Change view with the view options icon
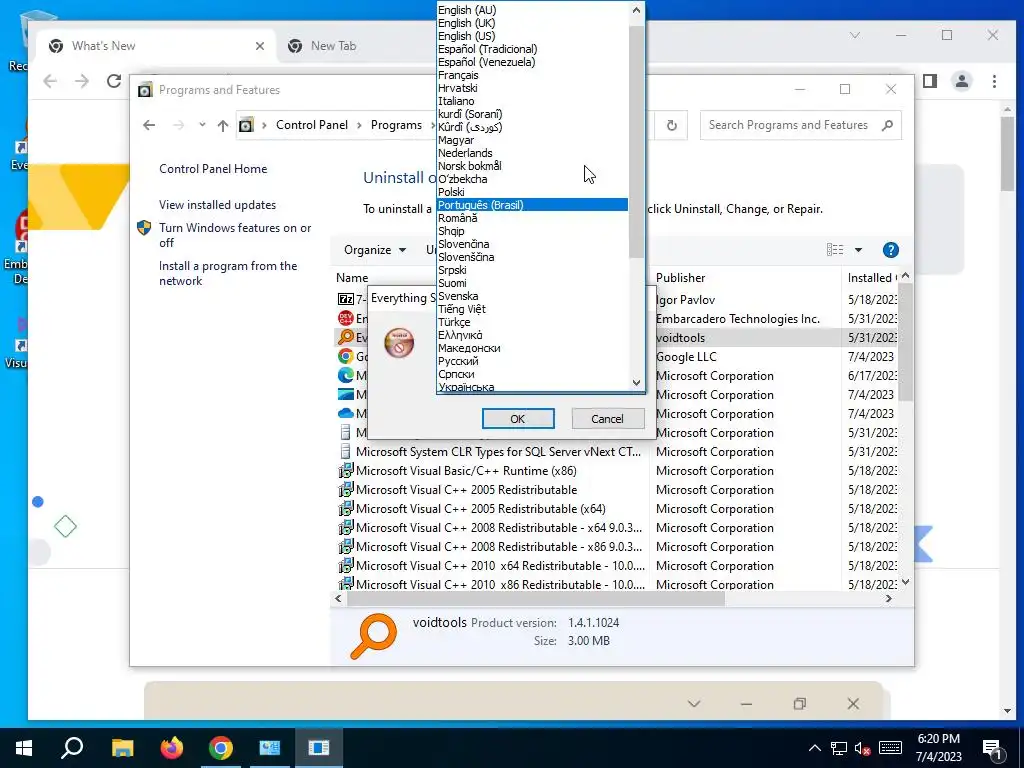 click(835, 249)
